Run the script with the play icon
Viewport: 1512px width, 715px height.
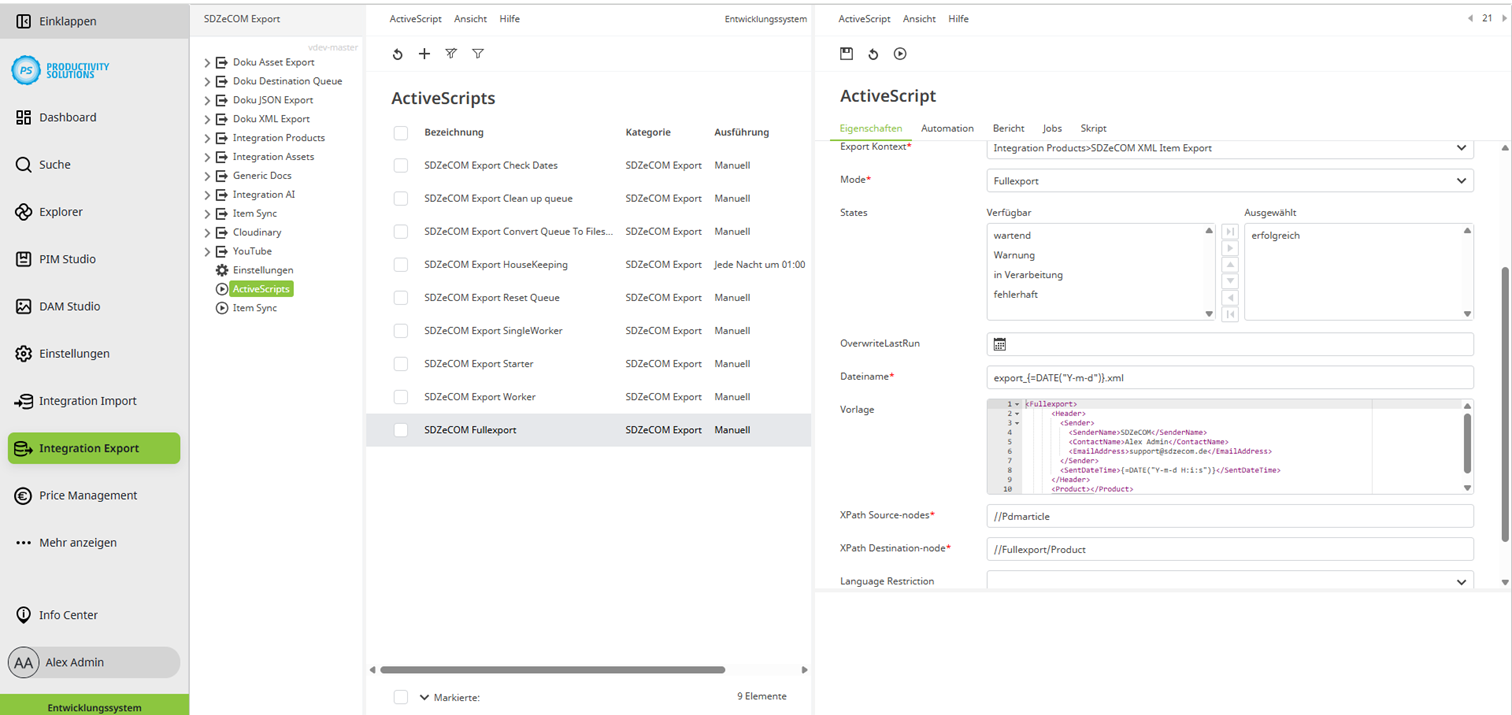(x=899, y=53)
